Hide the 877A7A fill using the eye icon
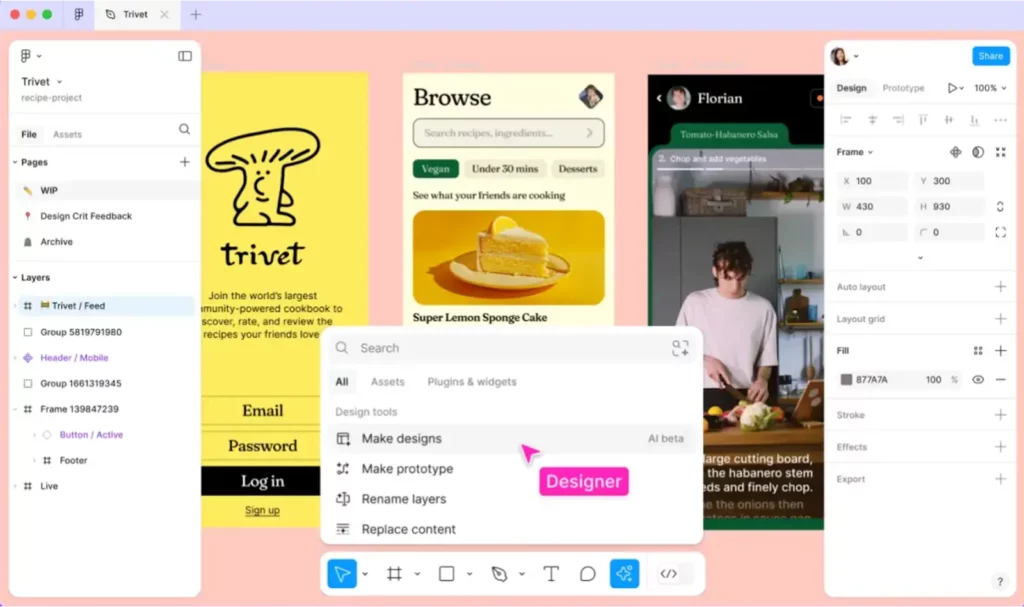The height and width of the screenshot is (607, 1024). tap(978, 380)
